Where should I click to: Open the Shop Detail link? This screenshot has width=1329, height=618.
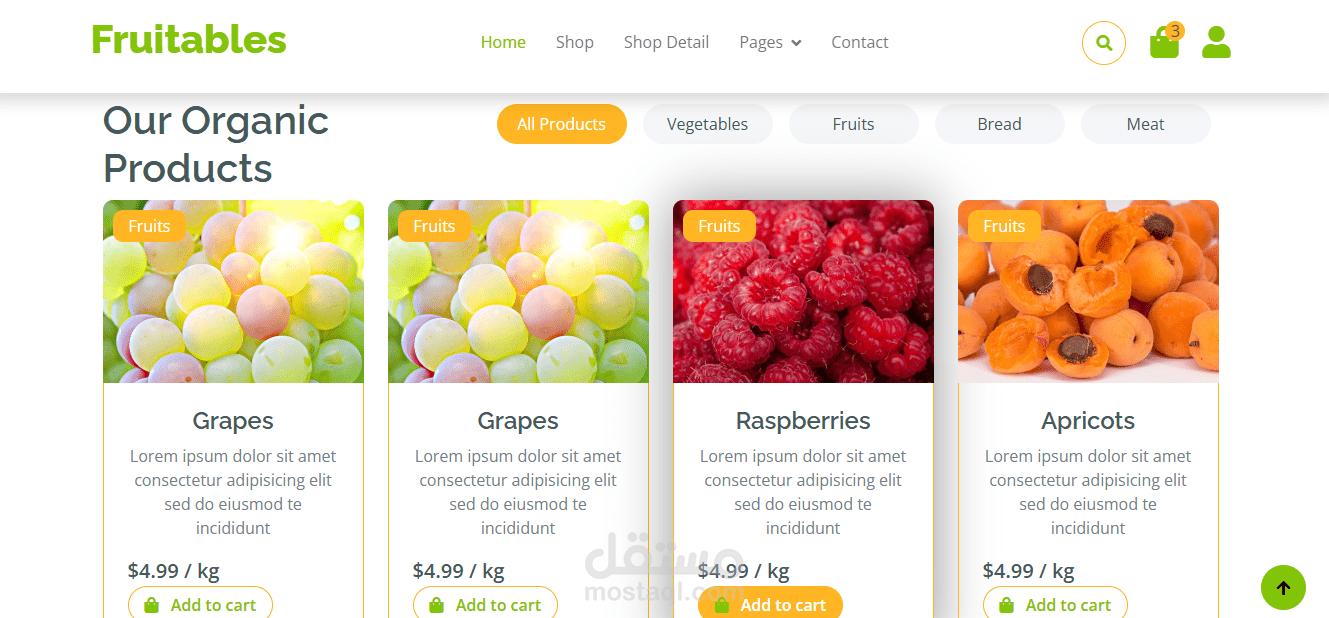(x=666, y=42)
